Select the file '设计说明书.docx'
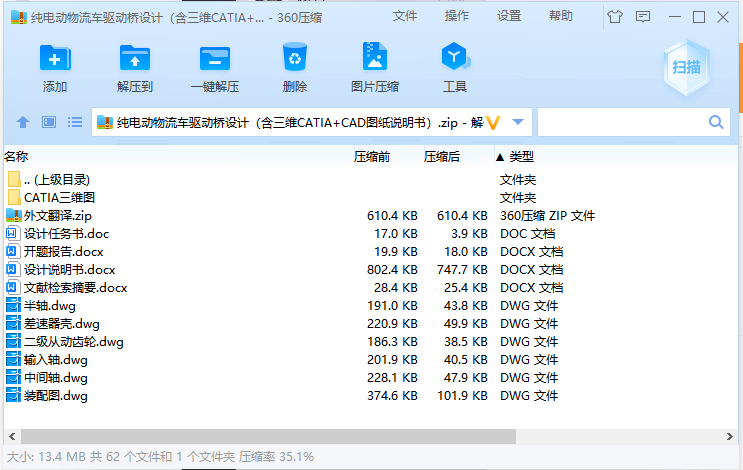Viewport: 743px width, 470px height. tap(70, 270)
